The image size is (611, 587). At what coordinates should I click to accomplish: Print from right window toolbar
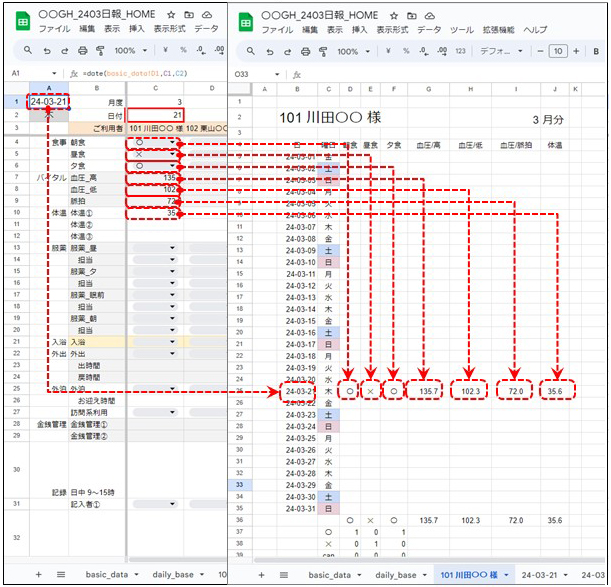(x=305, y=51)
